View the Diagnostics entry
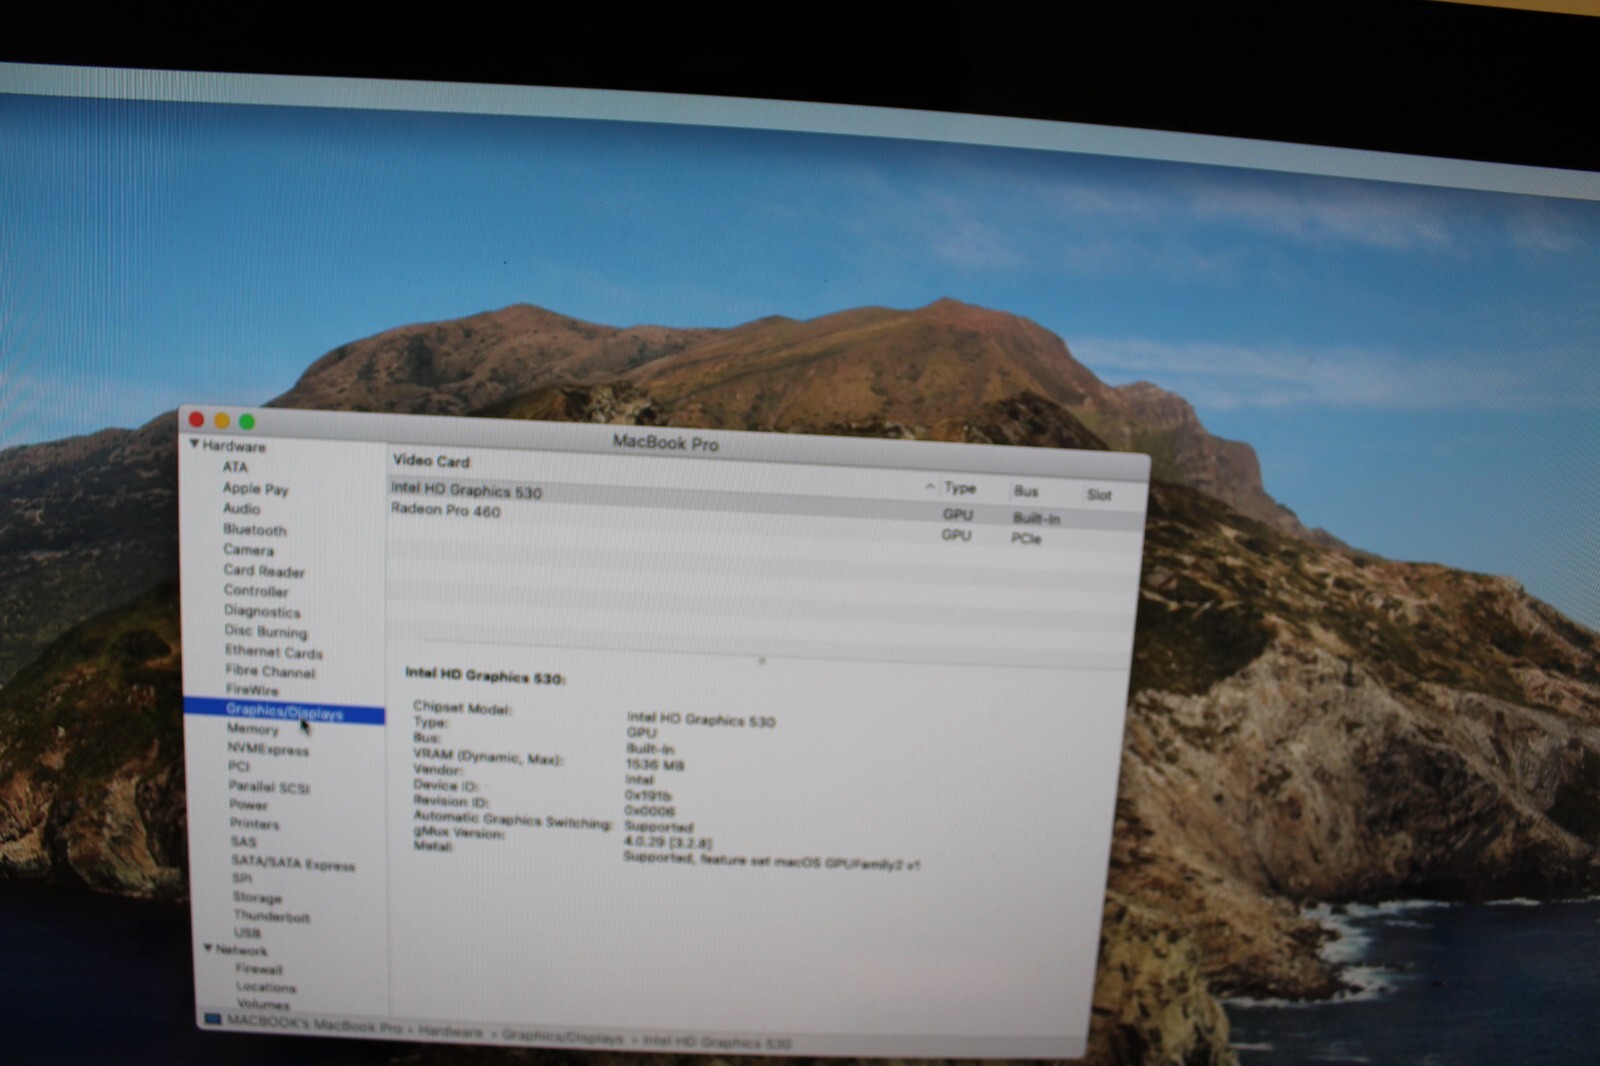This screenshot has width=1600, height=1066. pos(262,611)
